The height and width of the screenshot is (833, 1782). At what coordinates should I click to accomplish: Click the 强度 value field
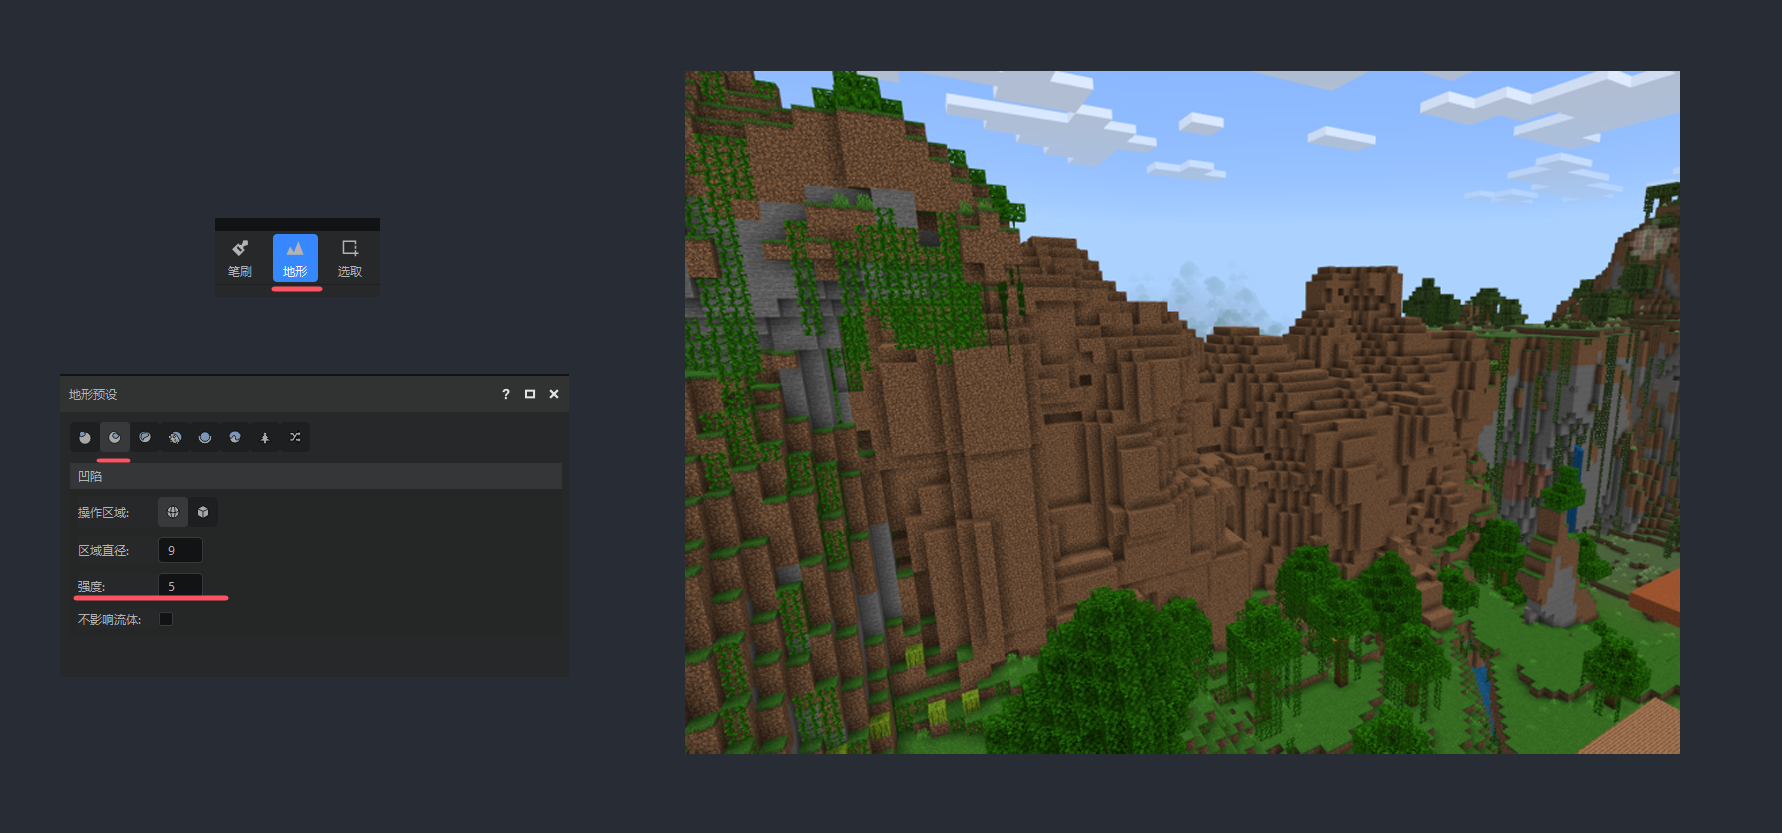point(180,586)
